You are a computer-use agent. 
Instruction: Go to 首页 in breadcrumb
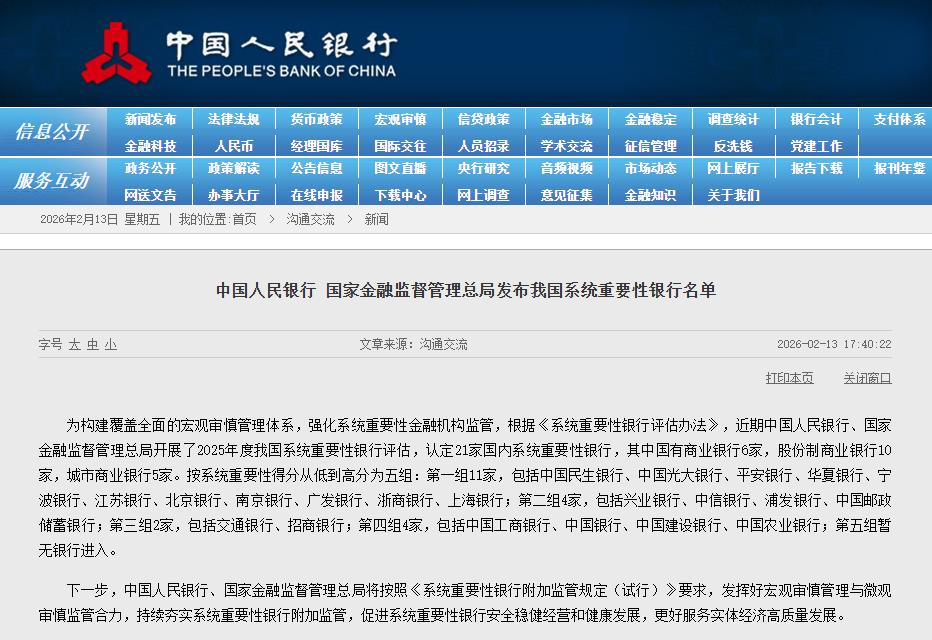[x=244, y=219]
